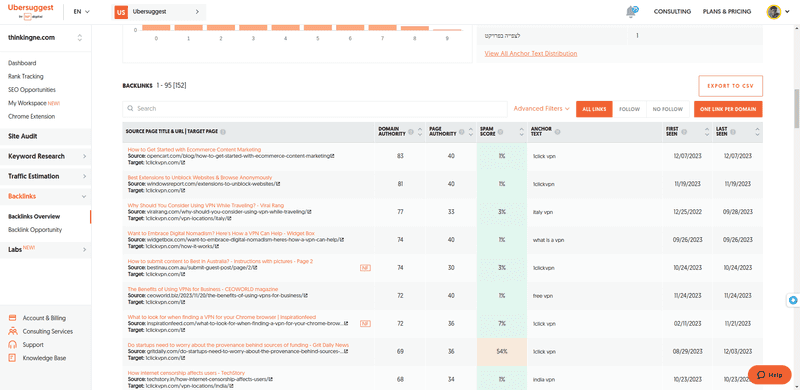The image size is (800, 390).
Task: Click the Domain Authority info icon
Action: tap(411, 132)
